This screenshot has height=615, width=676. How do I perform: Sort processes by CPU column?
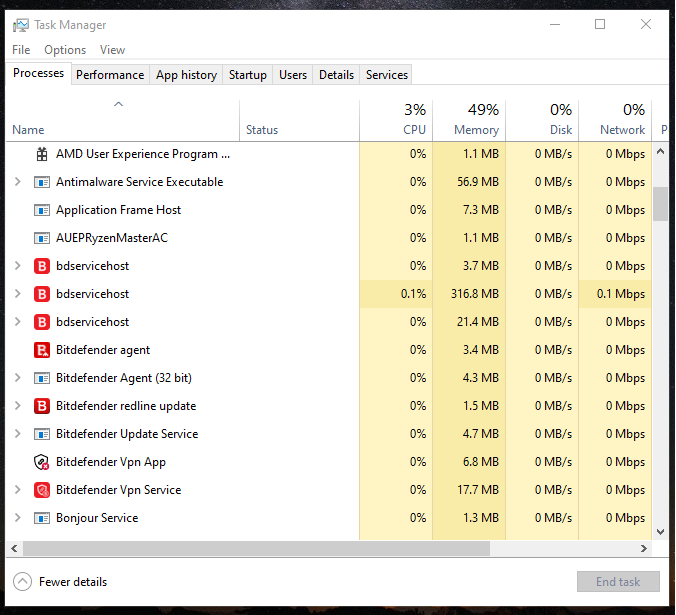pos(396,121)
